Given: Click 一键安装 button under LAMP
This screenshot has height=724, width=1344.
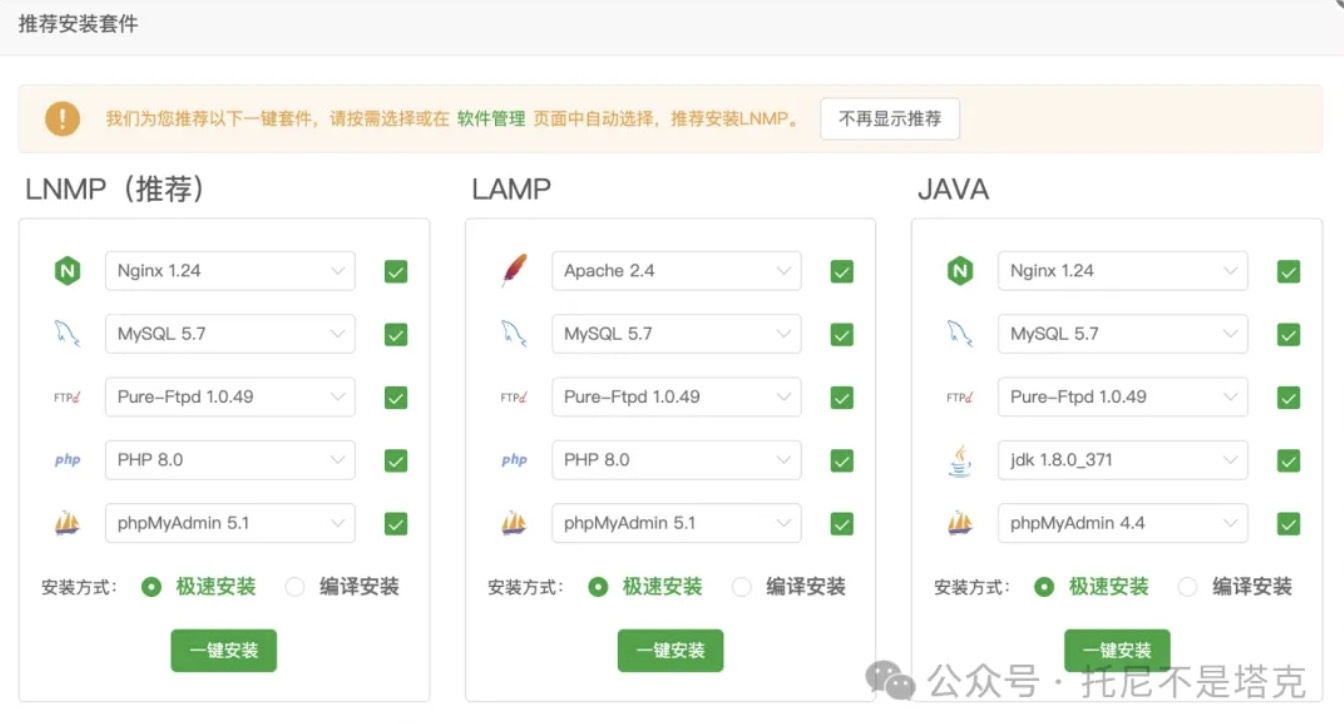Looking at the screenshot, I should pos(670,650).
